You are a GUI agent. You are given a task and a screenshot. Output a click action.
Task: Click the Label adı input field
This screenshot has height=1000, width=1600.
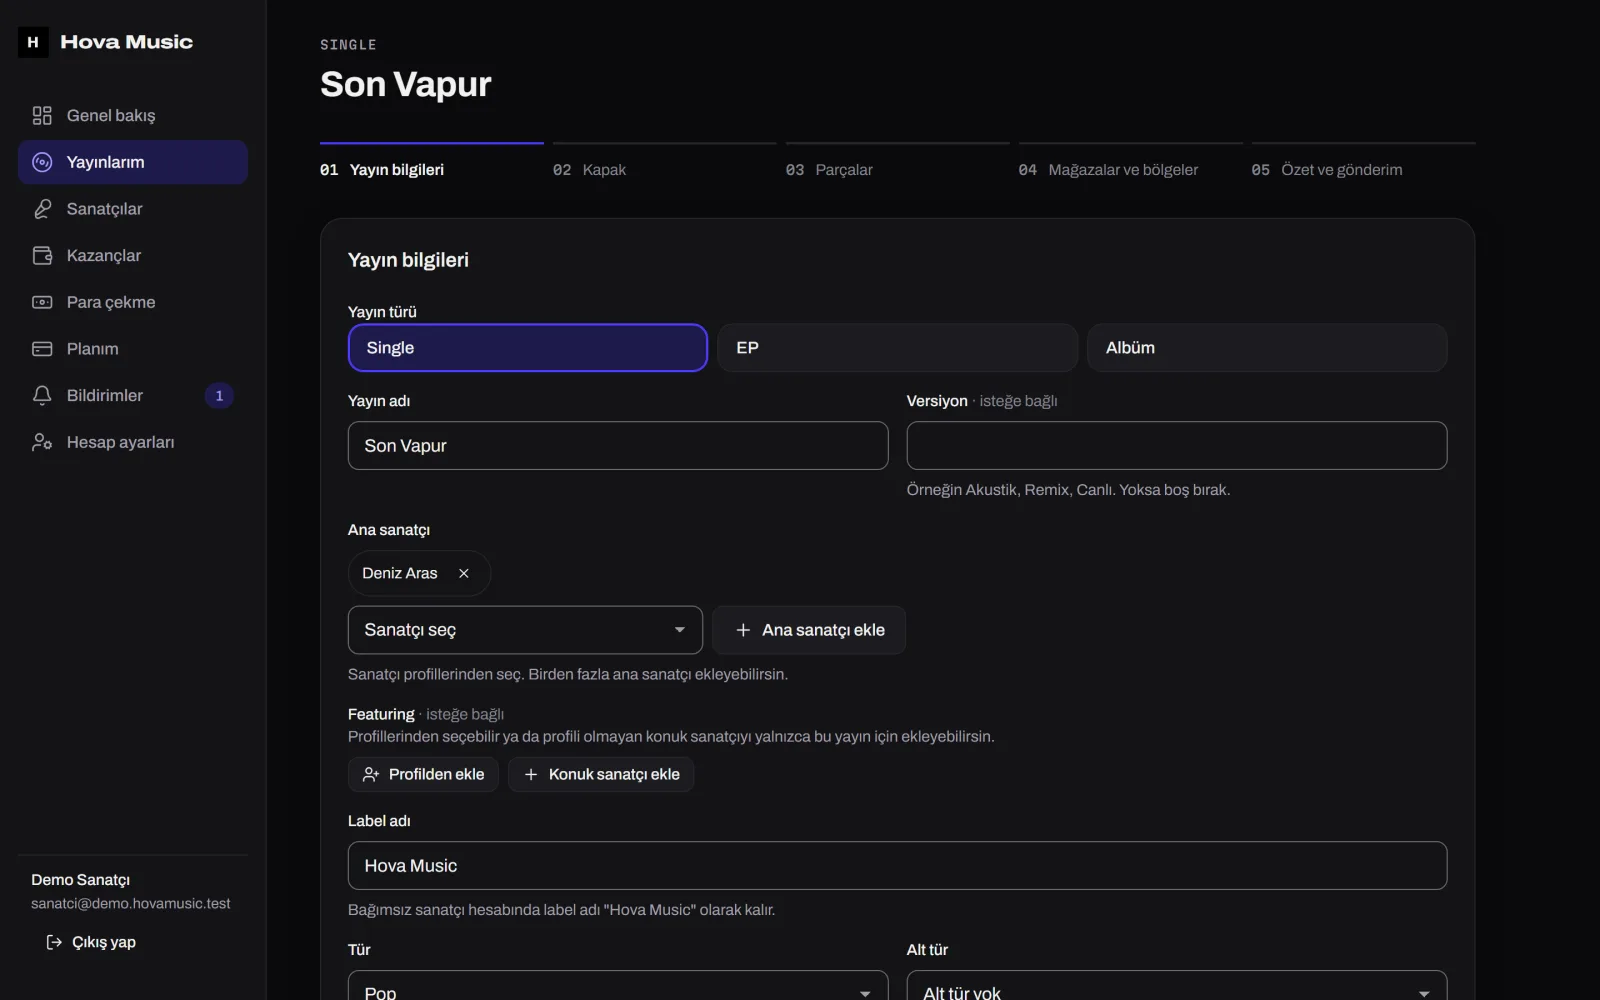pos(898,866)
